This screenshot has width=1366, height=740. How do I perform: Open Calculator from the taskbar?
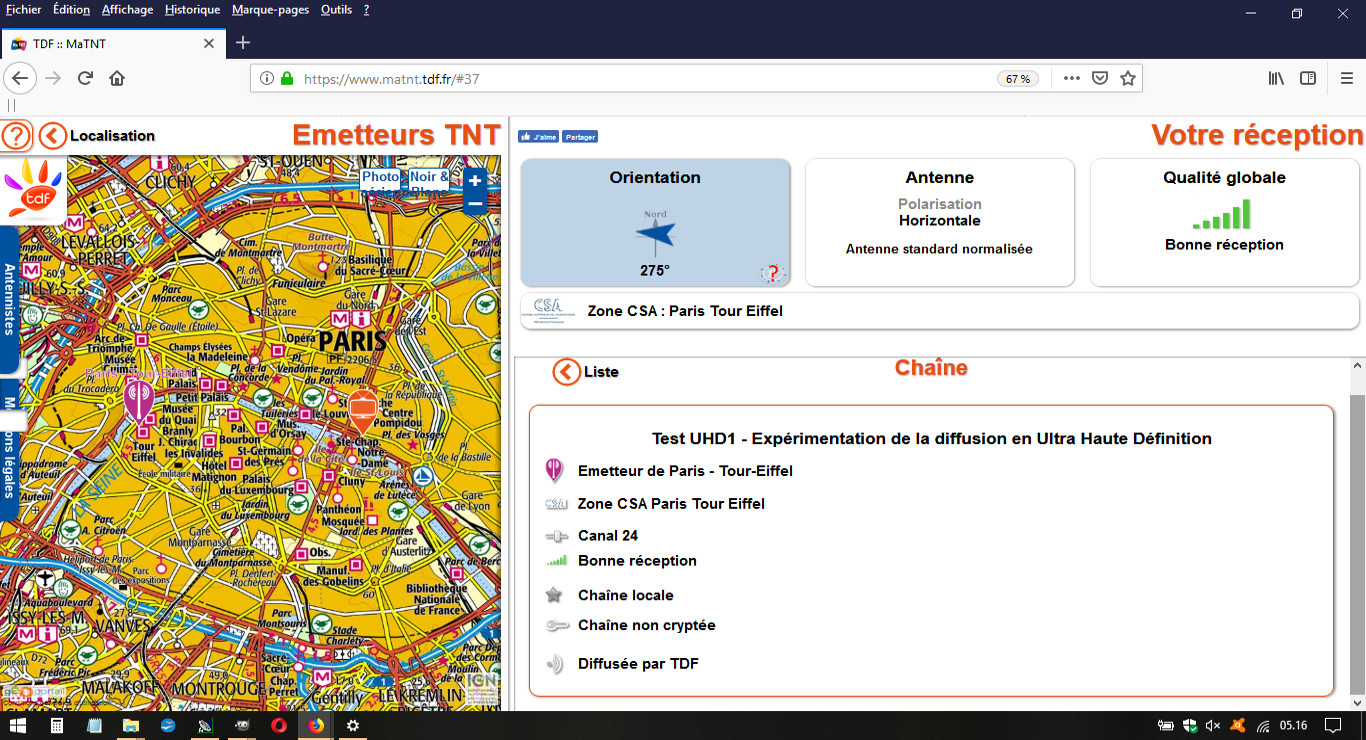(58, 725)
